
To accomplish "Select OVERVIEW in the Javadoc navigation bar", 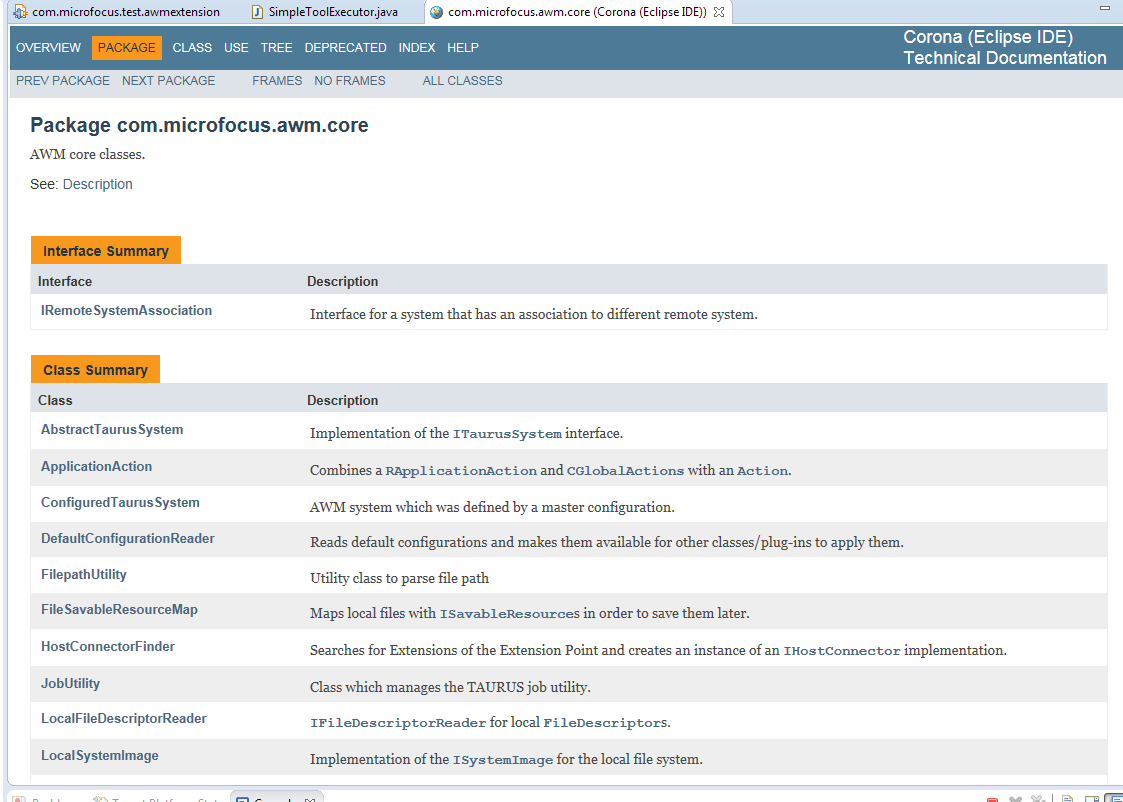I will [48, 47].
